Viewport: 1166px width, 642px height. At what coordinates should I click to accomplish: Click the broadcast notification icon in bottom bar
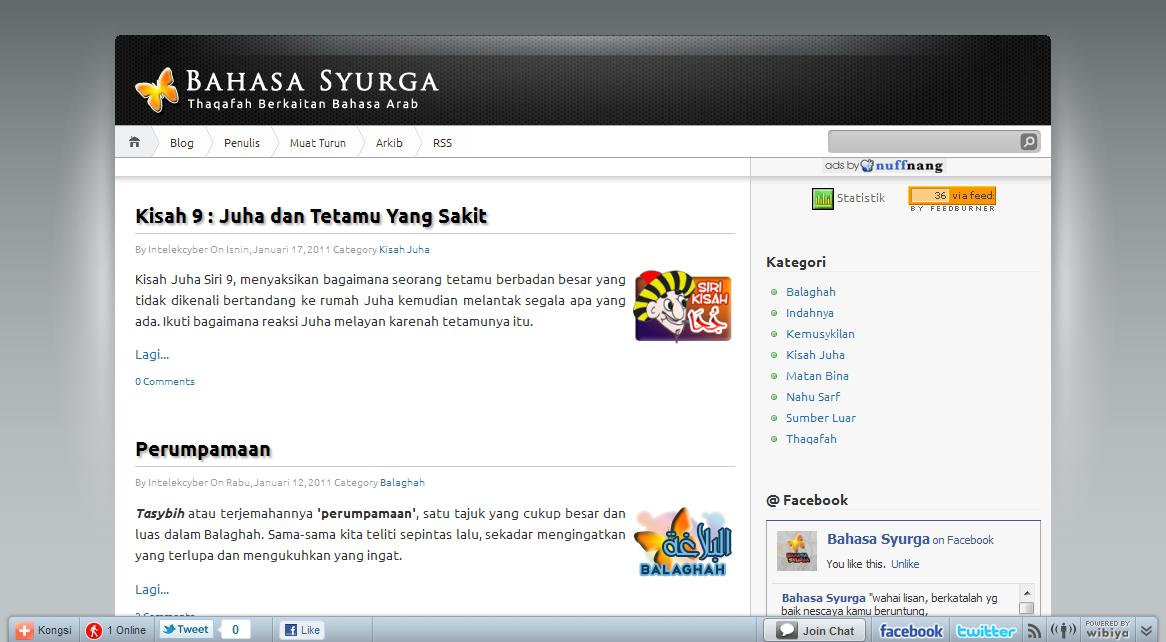pos(1063,630)
